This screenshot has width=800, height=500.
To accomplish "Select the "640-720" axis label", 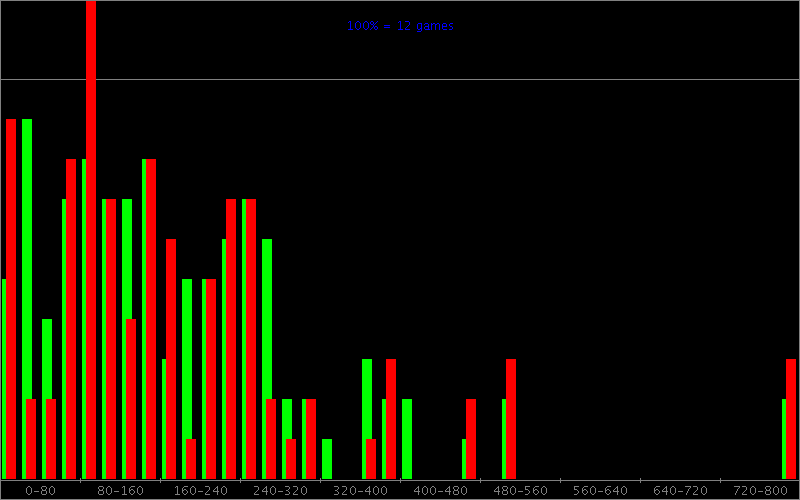I will point(680,491).
